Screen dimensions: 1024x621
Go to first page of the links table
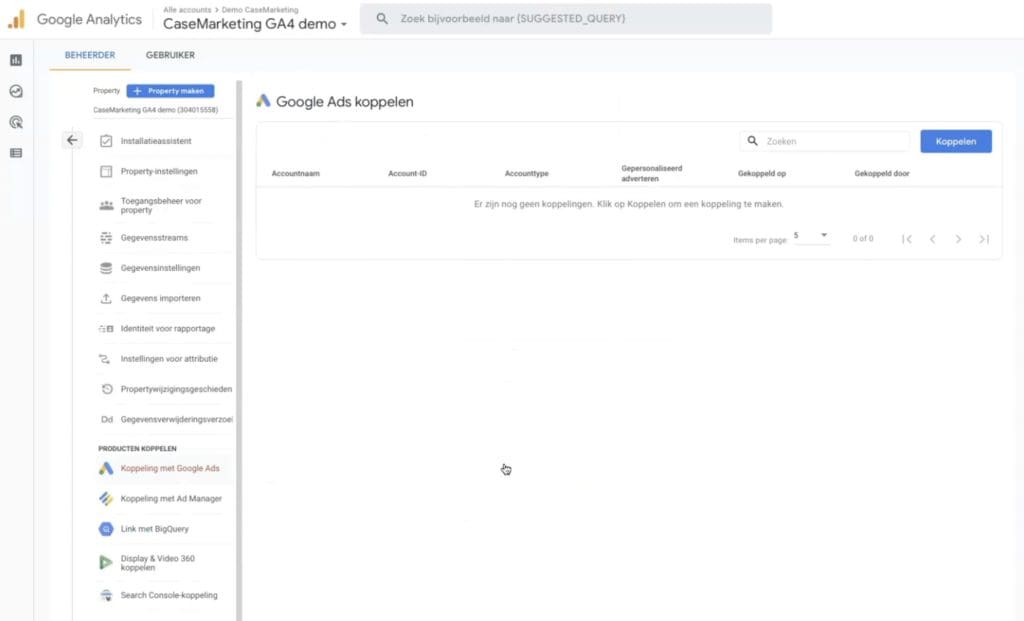point(906,239)
